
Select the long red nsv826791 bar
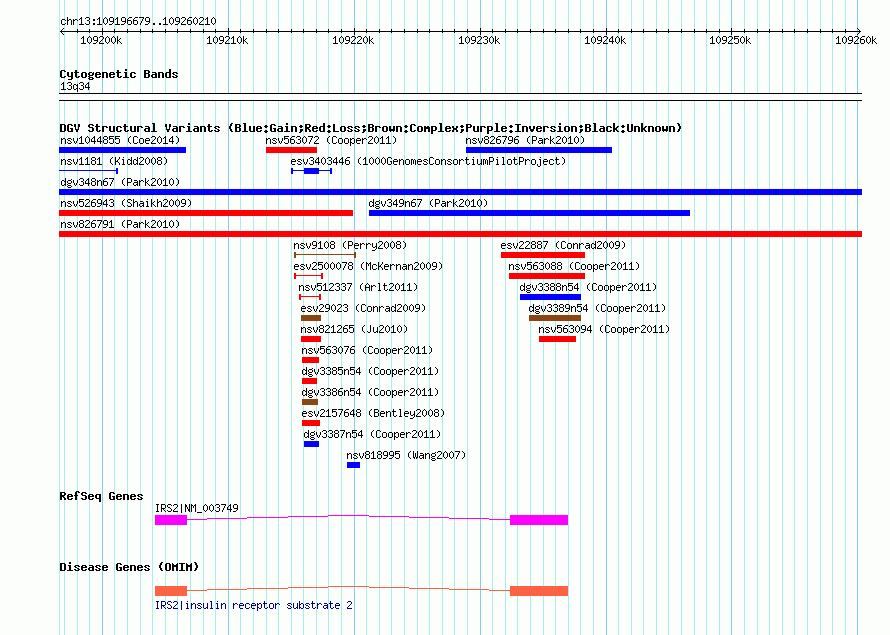(x=460, y=234)
